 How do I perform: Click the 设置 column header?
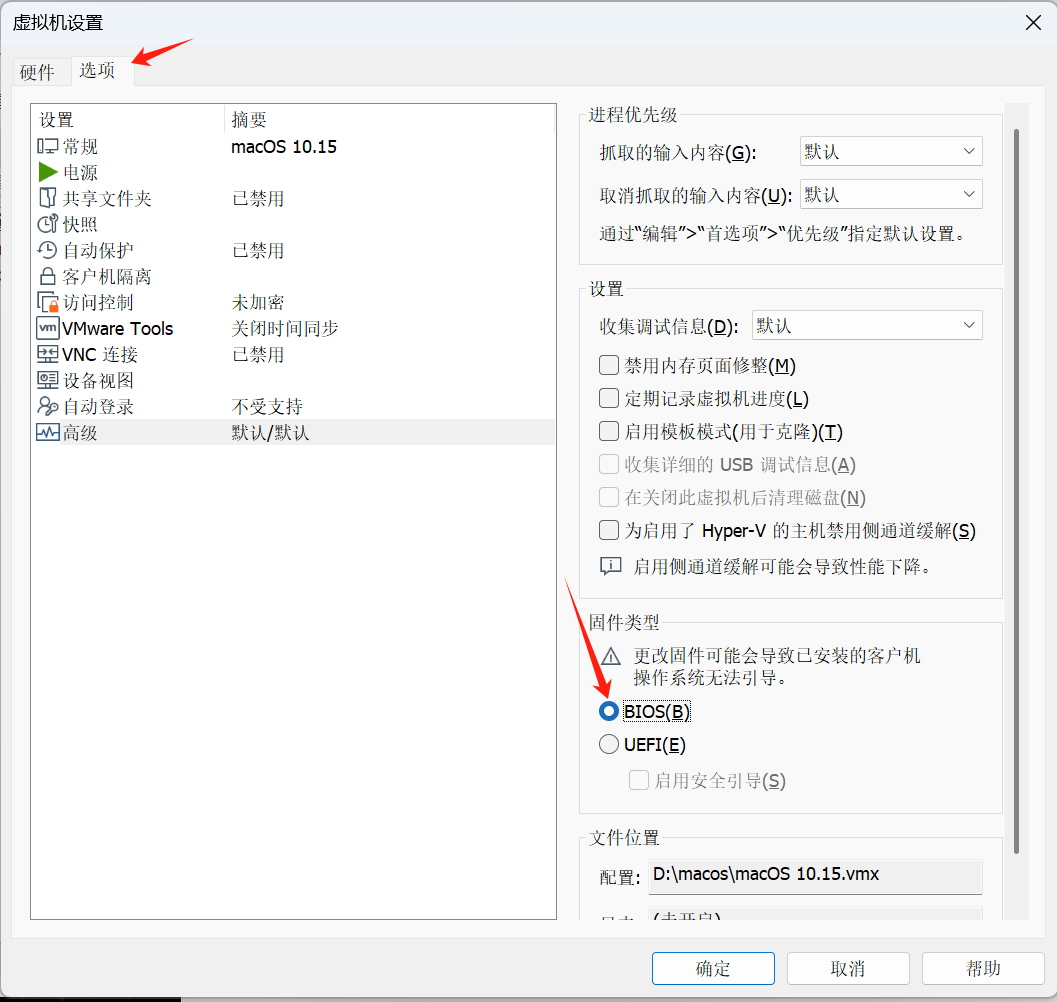[x=127, y=119]
